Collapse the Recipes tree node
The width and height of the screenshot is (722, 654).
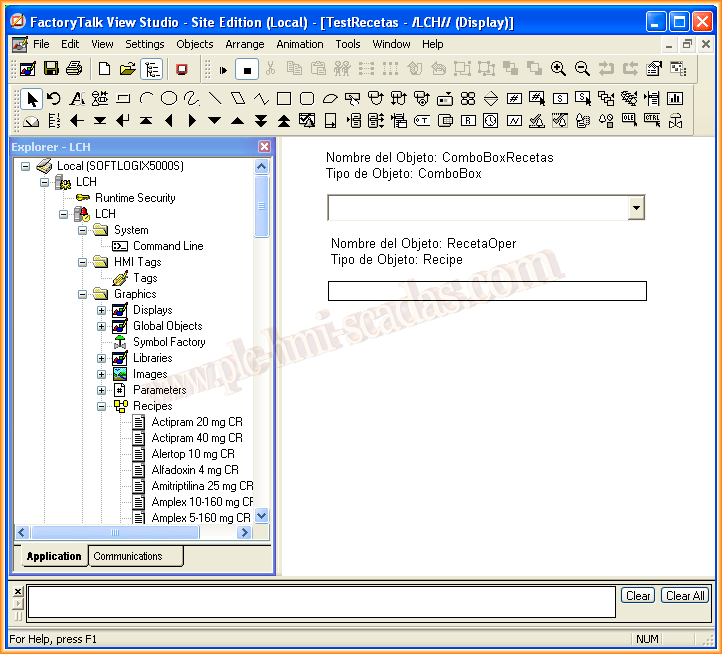[x=102, y=406]
